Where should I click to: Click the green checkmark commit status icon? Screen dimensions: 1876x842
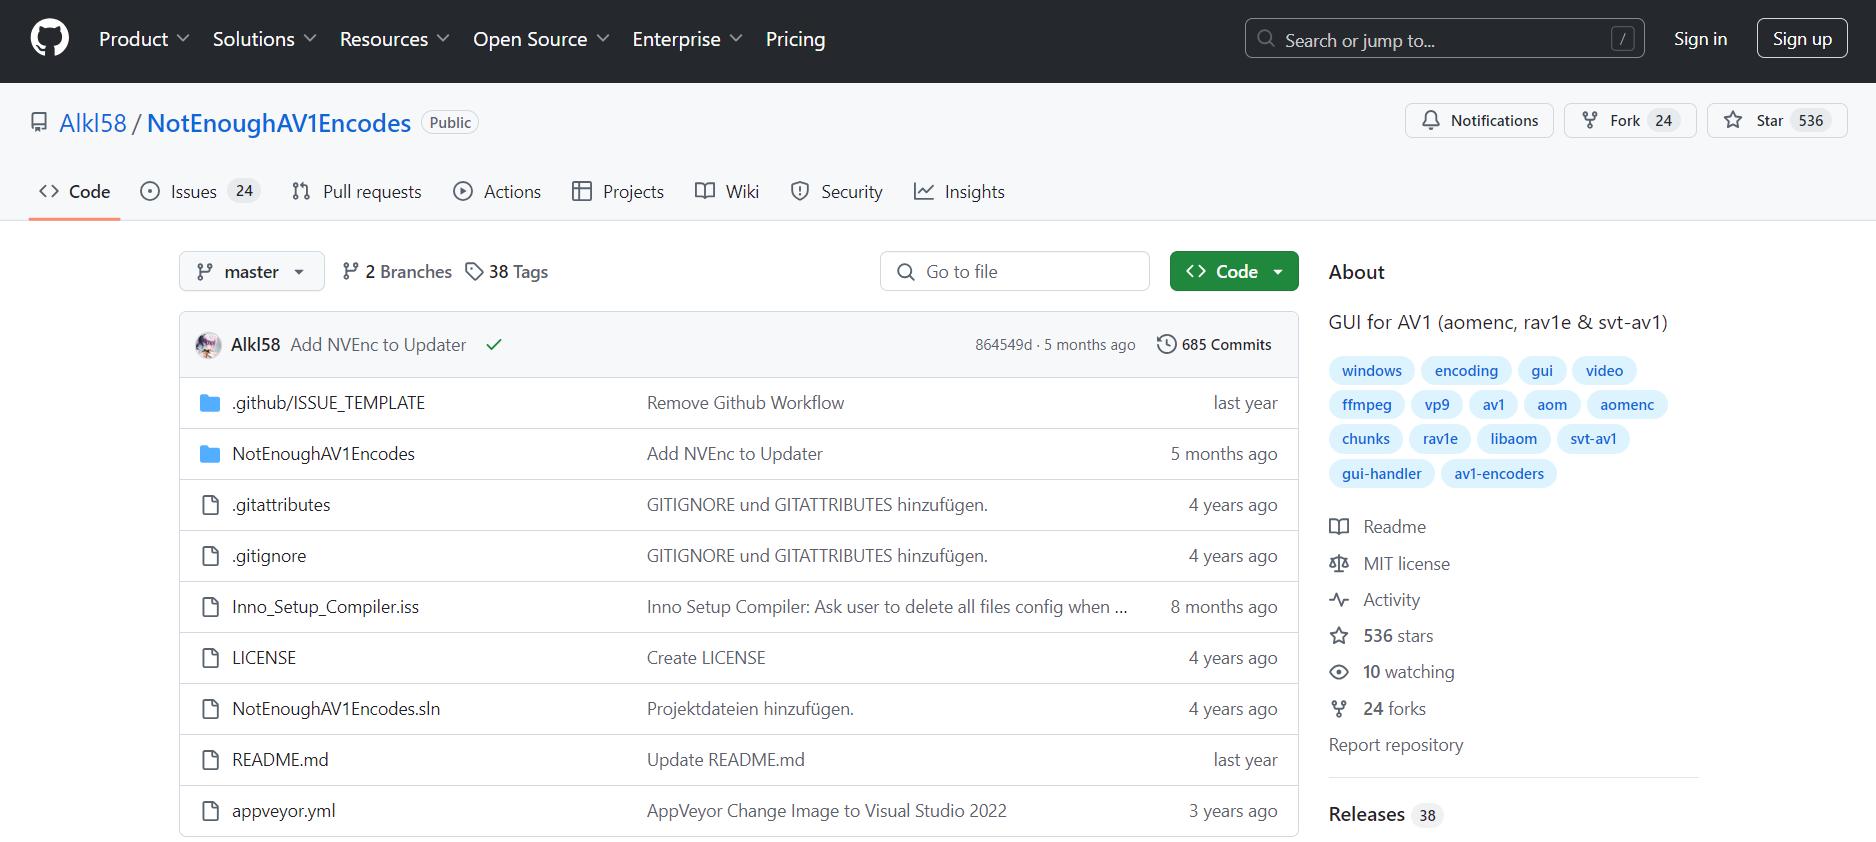click(494, 345)
